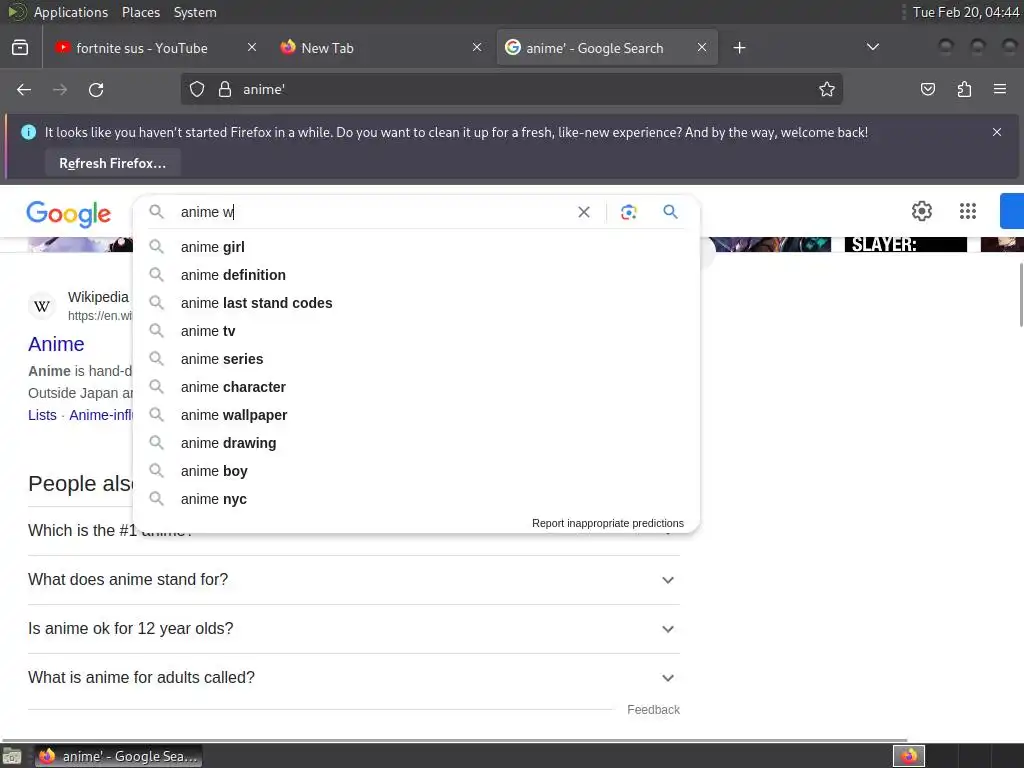Switch to the New Tab tab

[x=380, y=48]
